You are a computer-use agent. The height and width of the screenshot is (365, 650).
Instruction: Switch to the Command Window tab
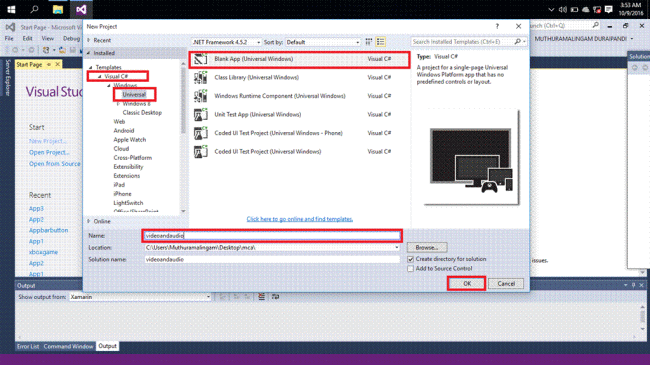click(x=68, y=346)
